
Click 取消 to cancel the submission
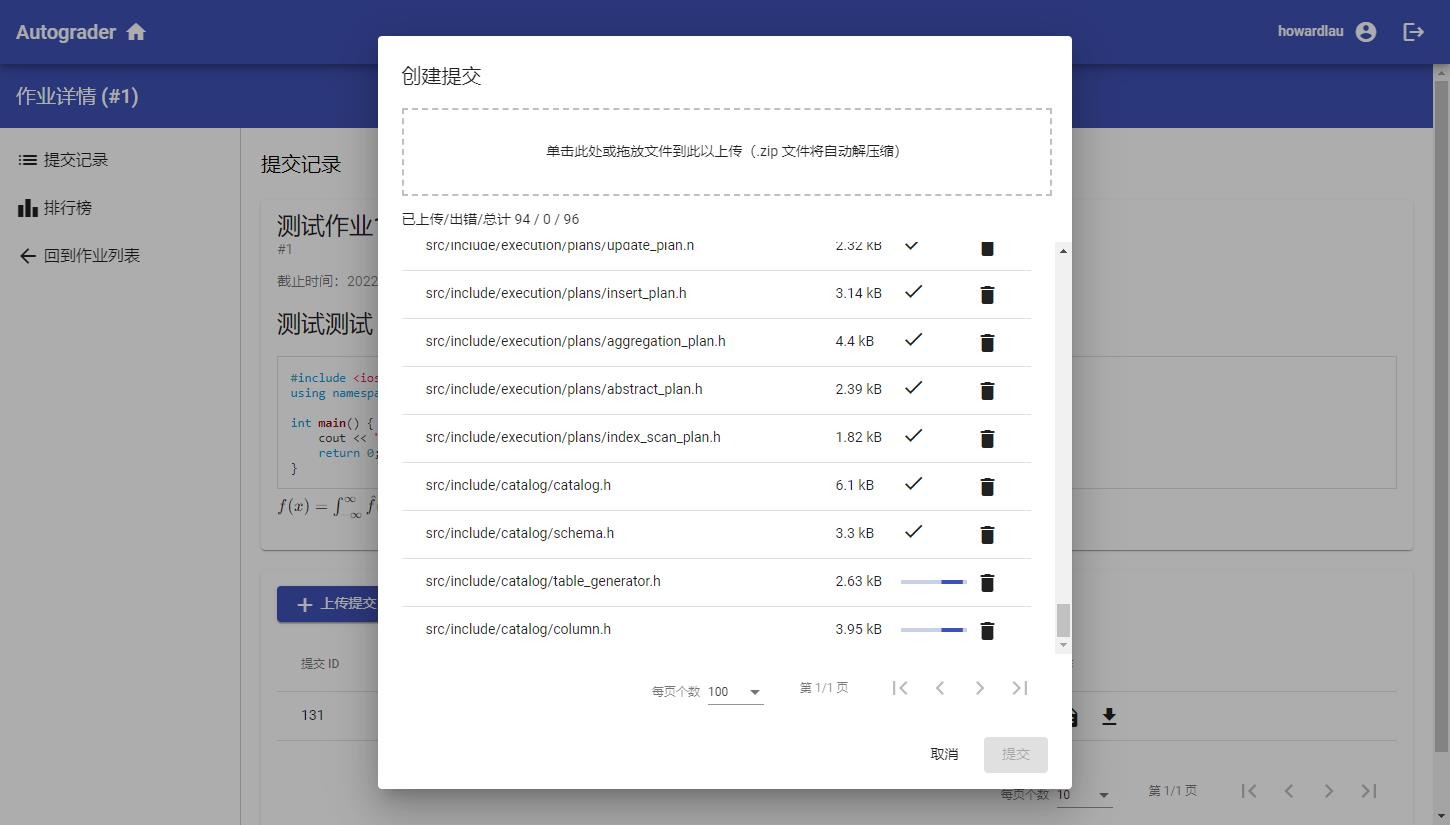point(944,754)
